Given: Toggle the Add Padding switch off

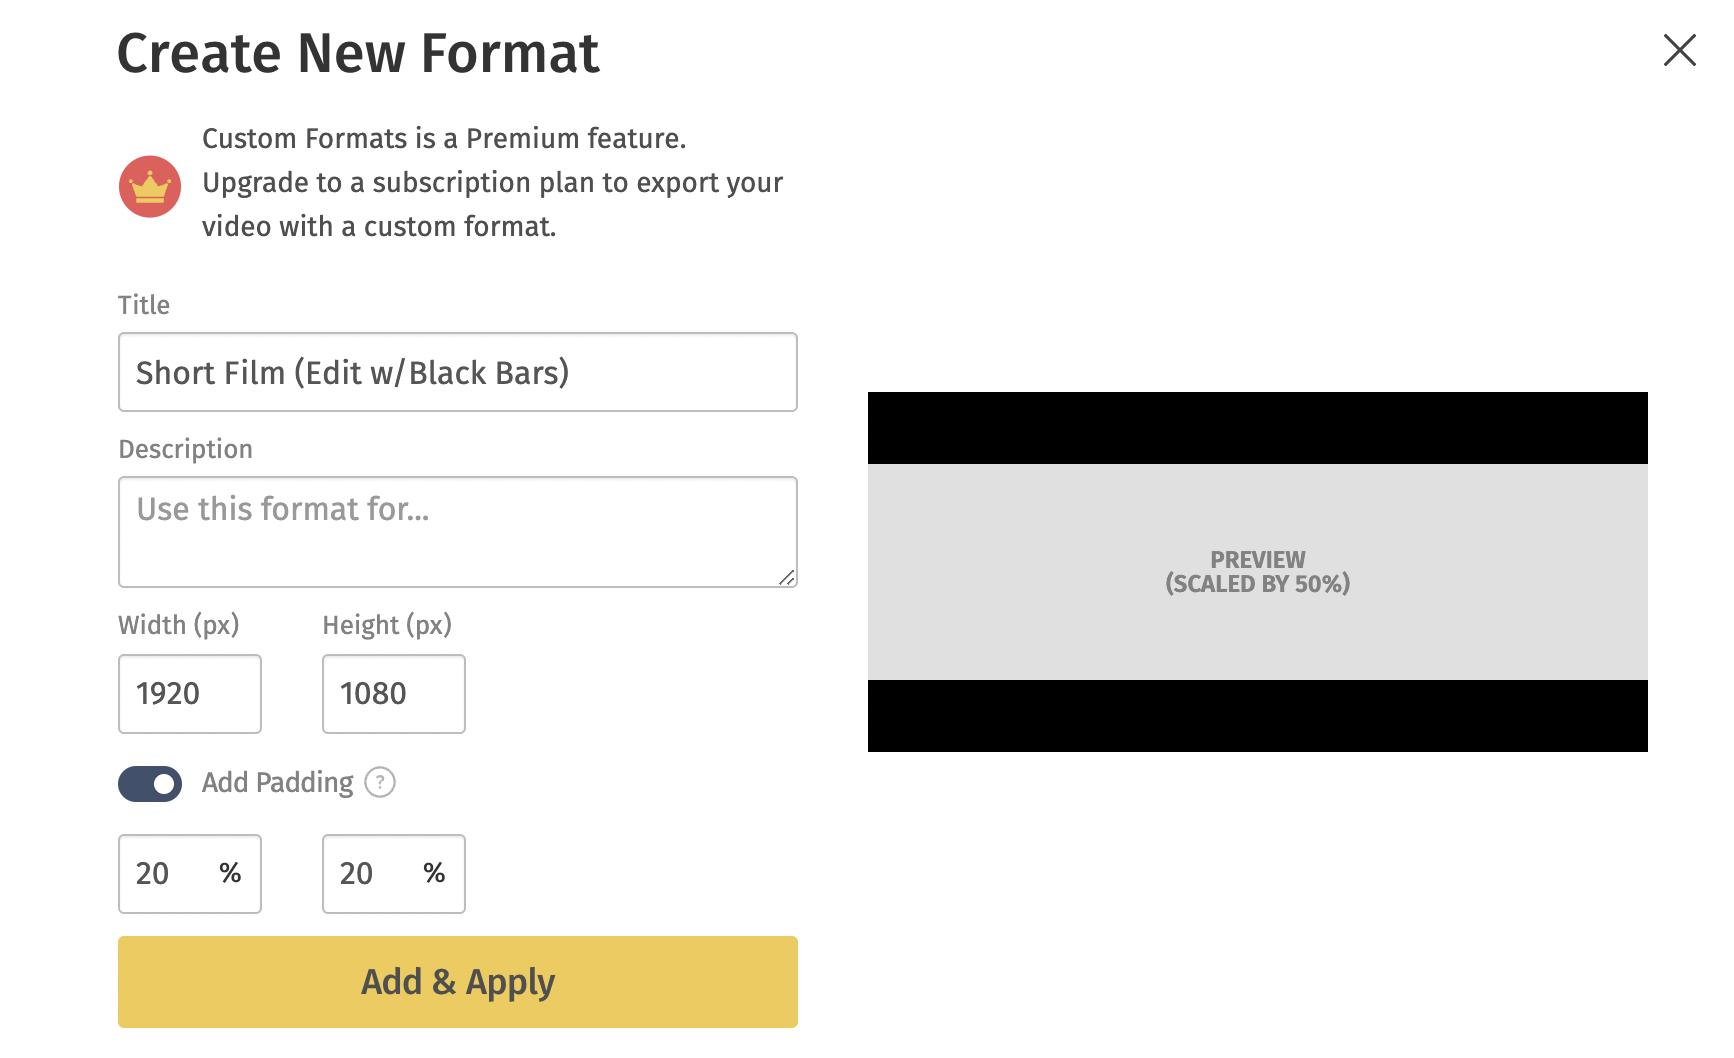Looking at the screenshot, I should pyautogui.click(x=150, y=784).
